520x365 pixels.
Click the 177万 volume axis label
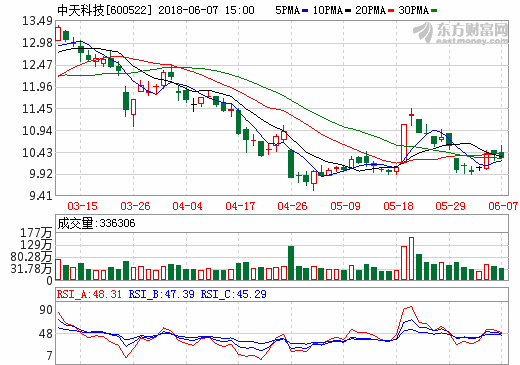tap(36, 233)
